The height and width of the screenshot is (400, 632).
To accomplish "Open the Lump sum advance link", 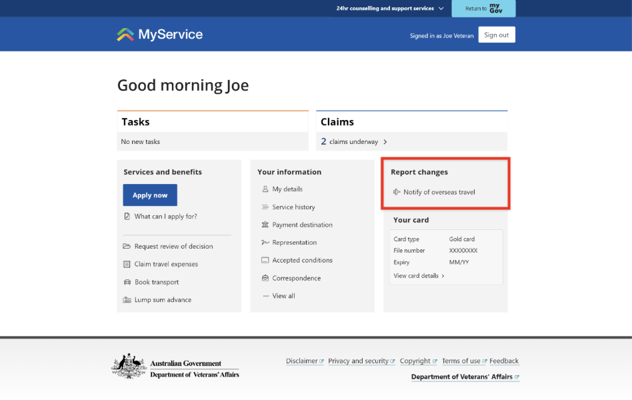I will pos(163,300).
